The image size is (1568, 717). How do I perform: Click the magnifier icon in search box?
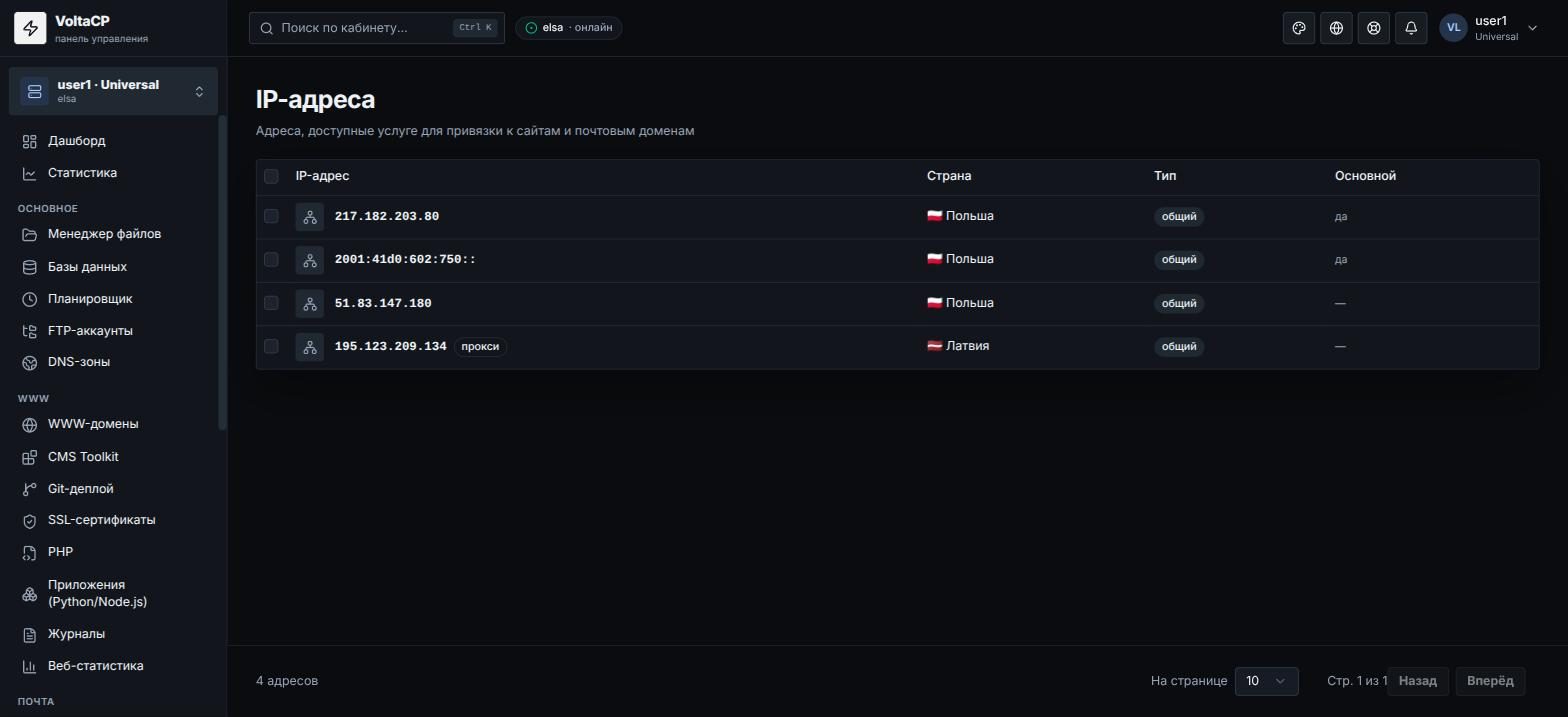click(x=267, y=28)
